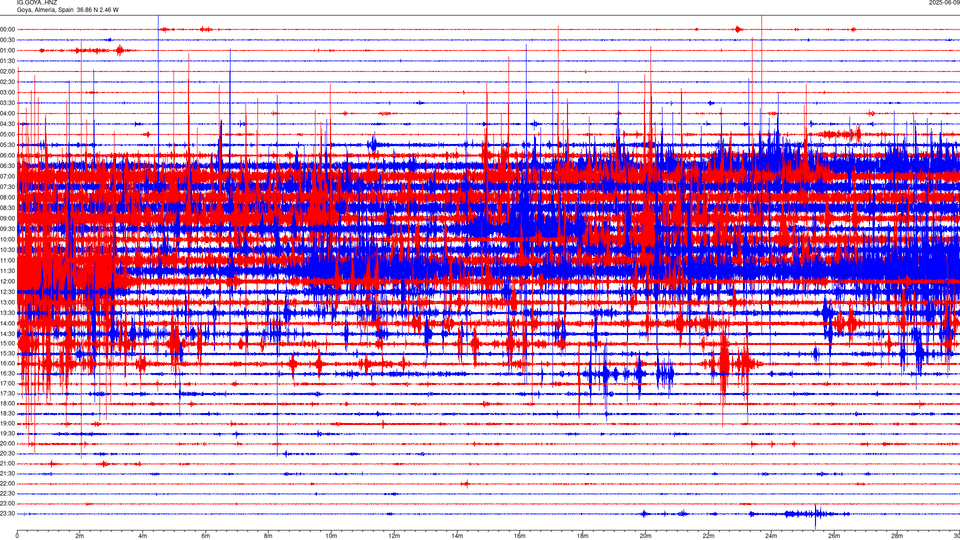The image size is (960, 540).
Task: Choose the 12:00 row label
Action: click(x=7, y=281)
